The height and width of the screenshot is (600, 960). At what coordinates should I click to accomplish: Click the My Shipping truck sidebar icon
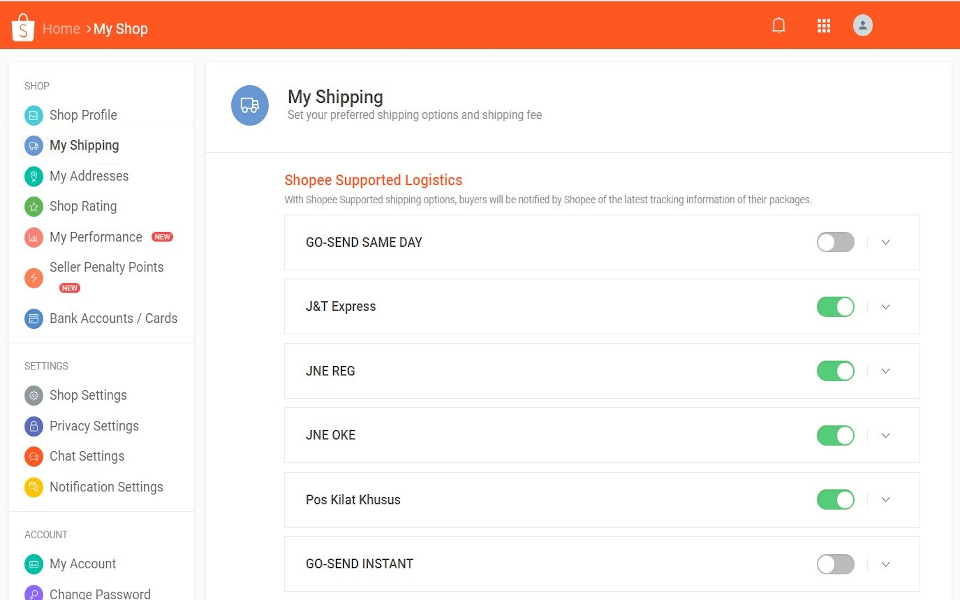(x=34, y=146)
